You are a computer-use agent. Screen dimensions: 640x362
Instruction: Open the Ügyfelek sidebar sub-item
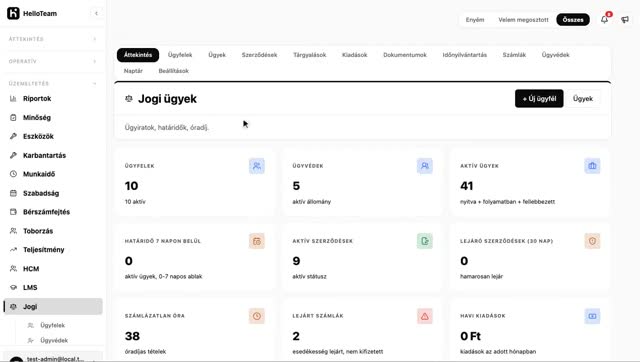click(x=53, y=325)
